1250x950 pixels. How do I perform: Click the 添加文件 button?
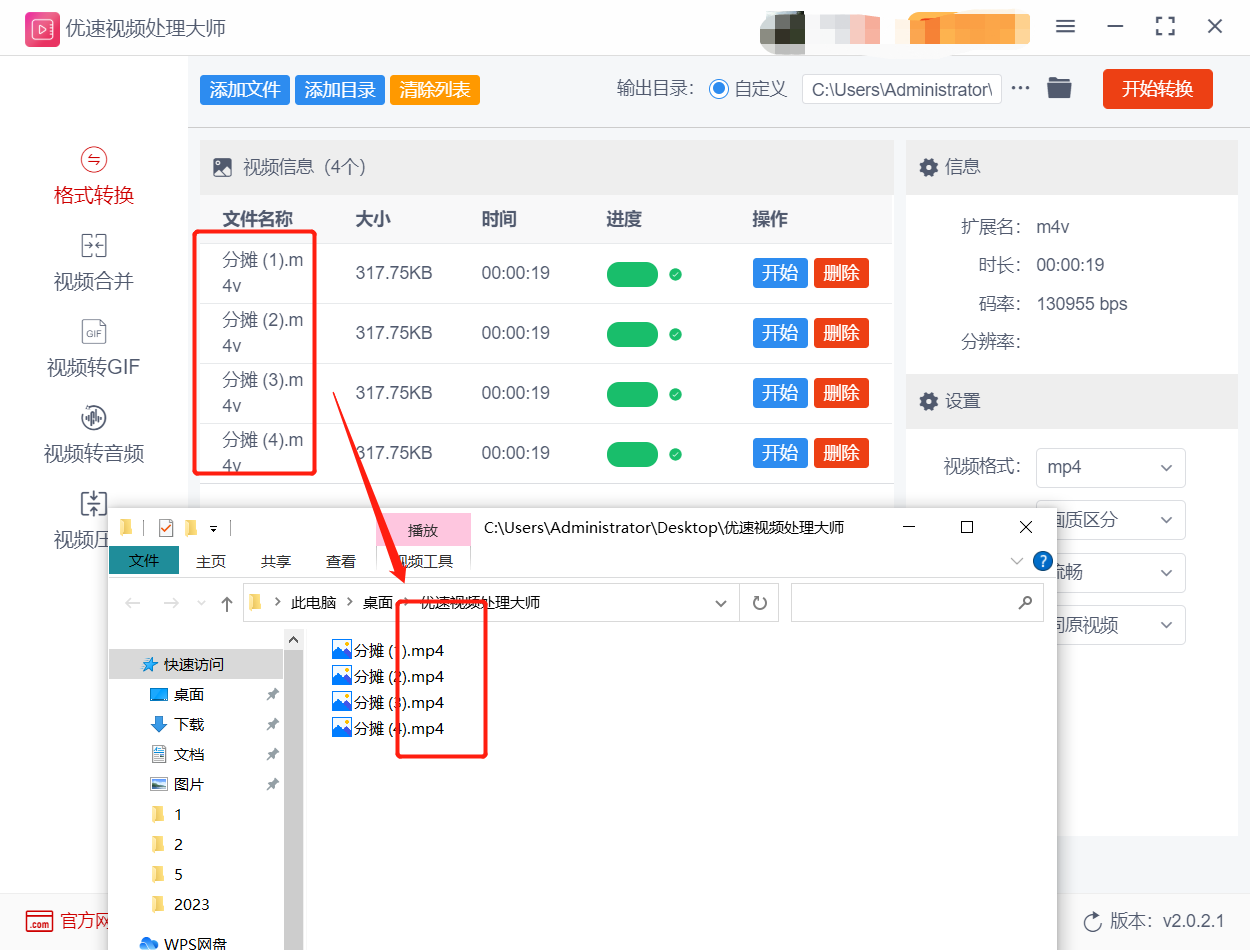[245, 89]
